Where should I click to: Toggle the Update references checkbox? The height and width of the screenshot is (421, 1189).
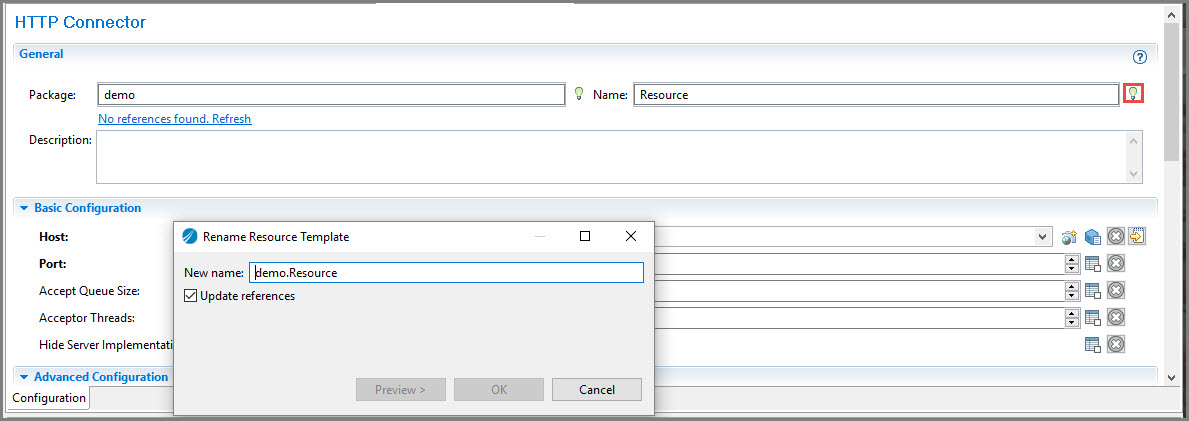click(x=190, y=296)
